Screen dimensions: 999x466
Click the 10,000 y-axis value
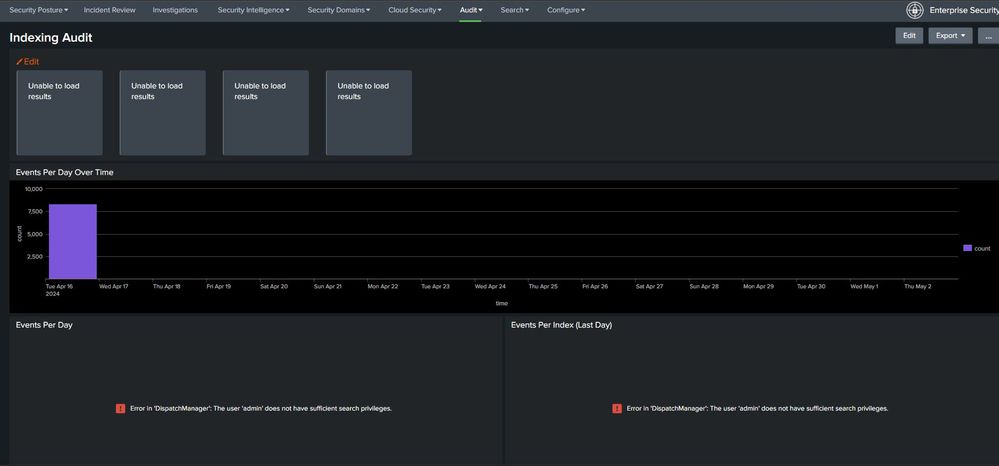tap(33, 189)
